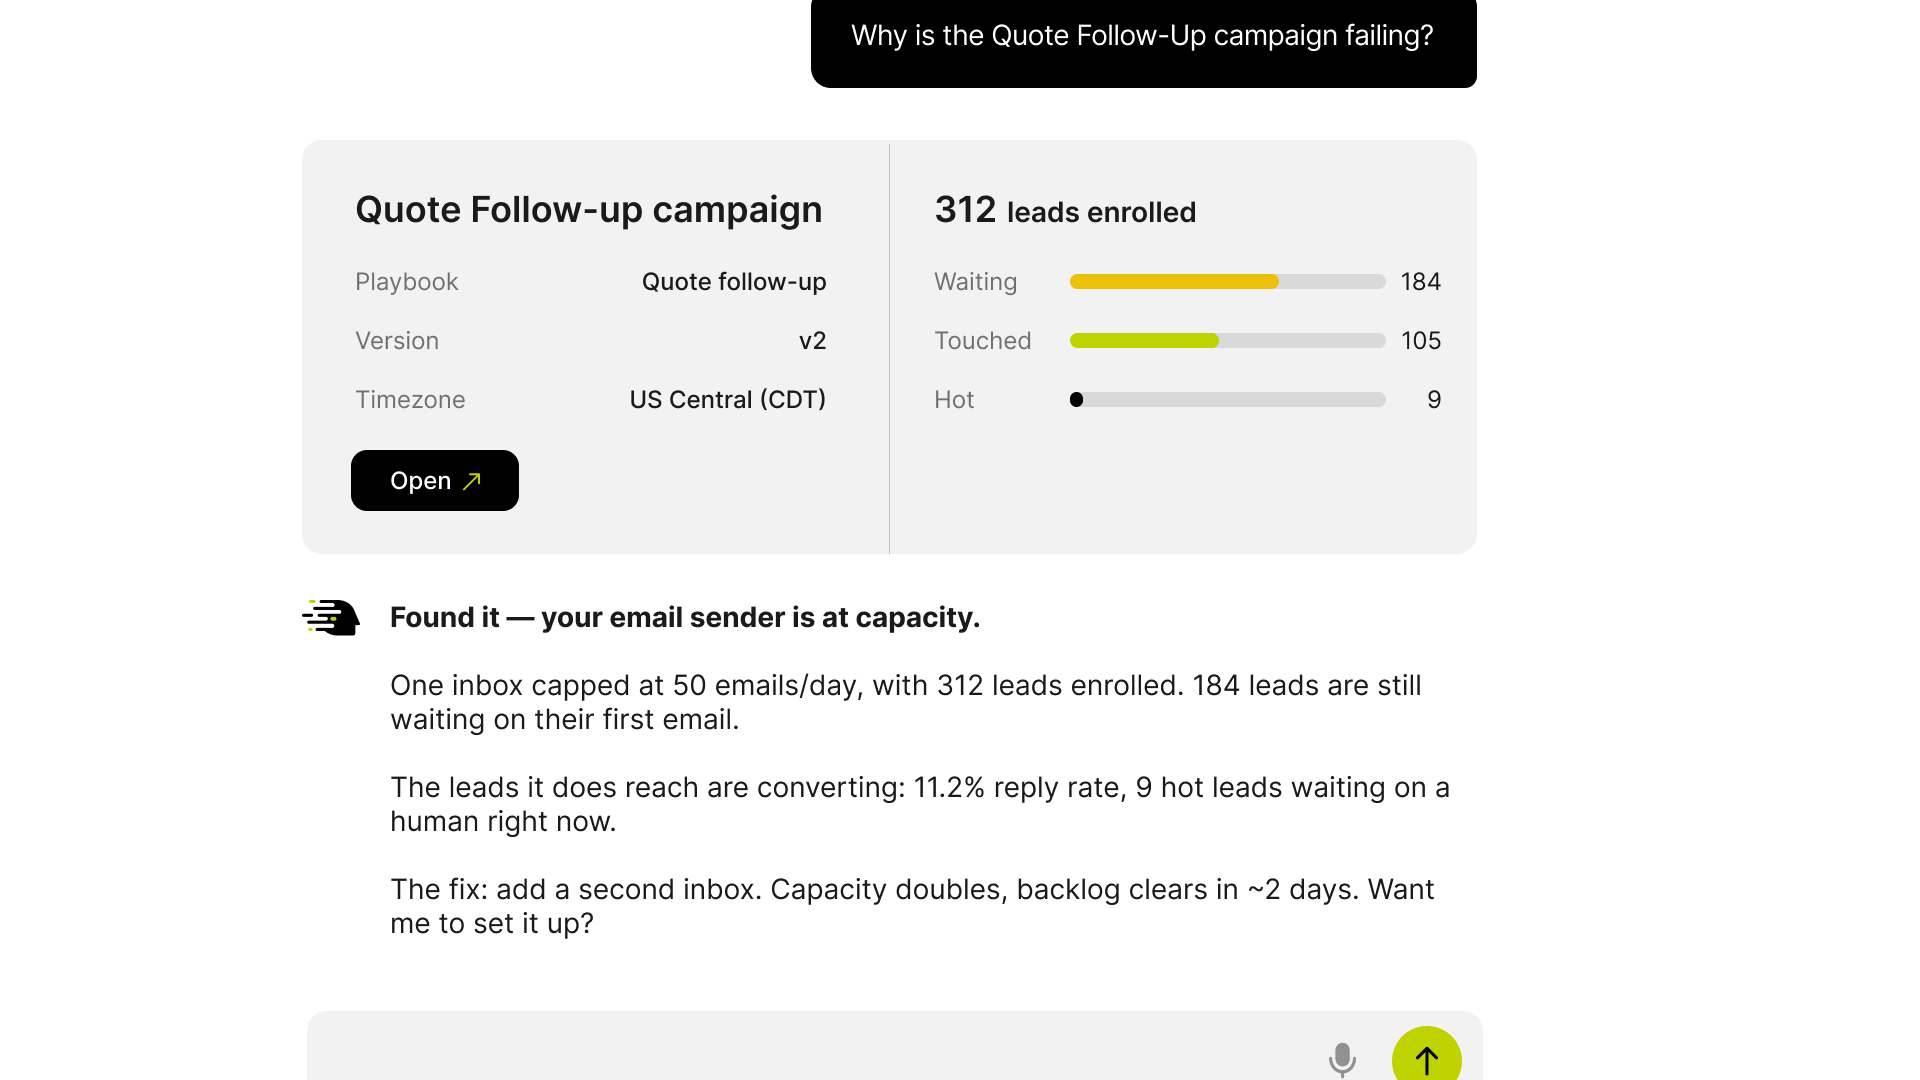Click the bold Found it reply headline

(685, 618)
